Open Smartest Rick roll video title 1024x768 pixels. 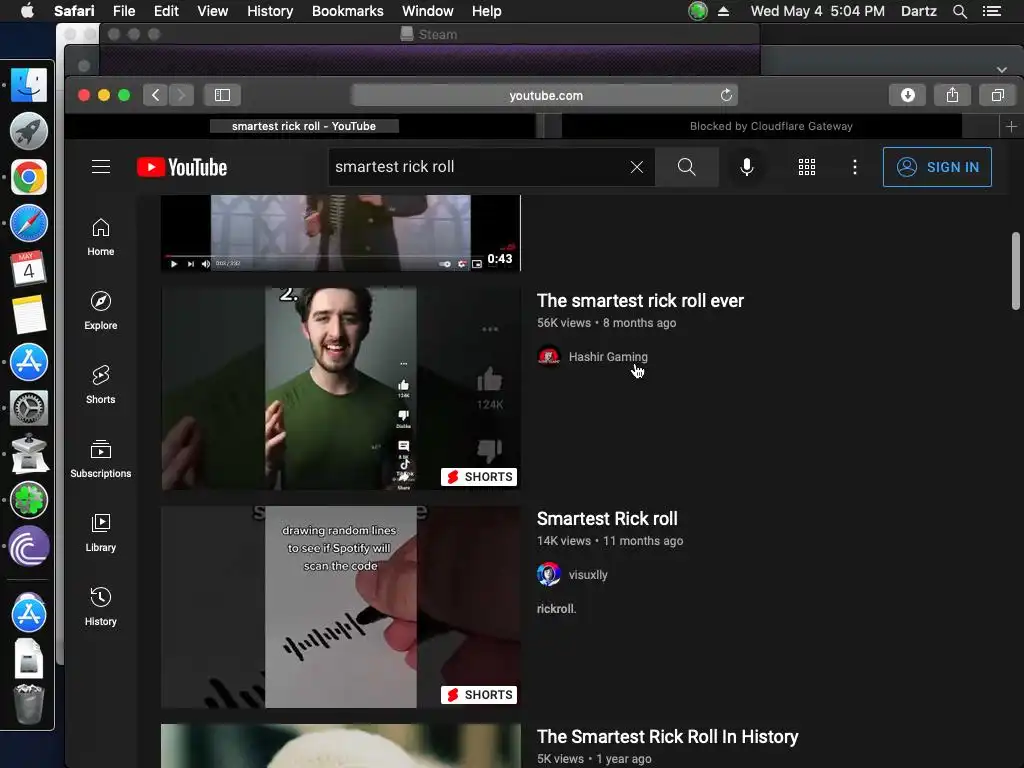point(607,519)
